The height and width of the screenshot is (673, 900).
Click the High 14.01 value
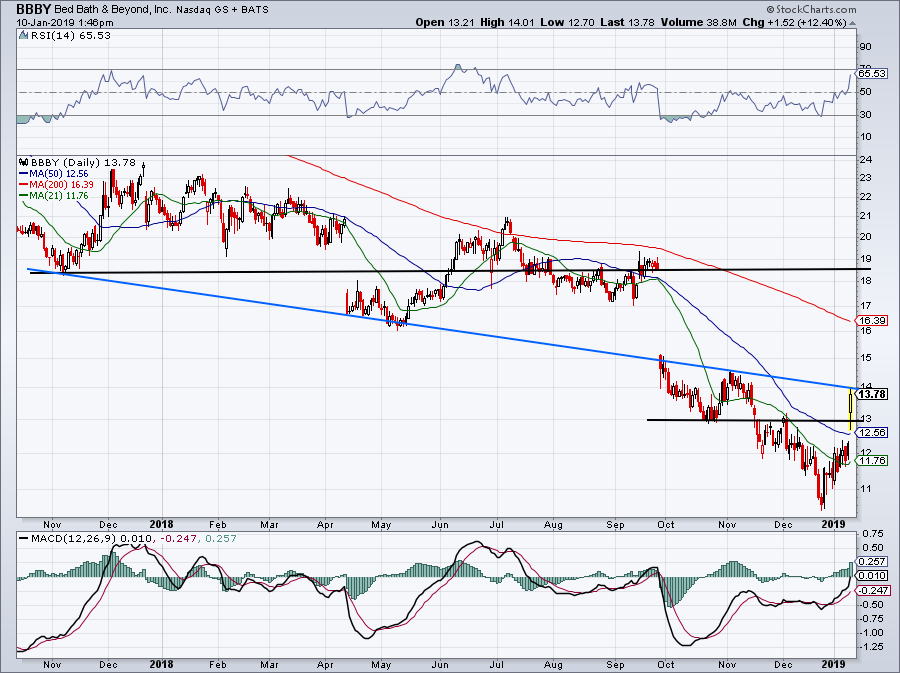(507, 22)
